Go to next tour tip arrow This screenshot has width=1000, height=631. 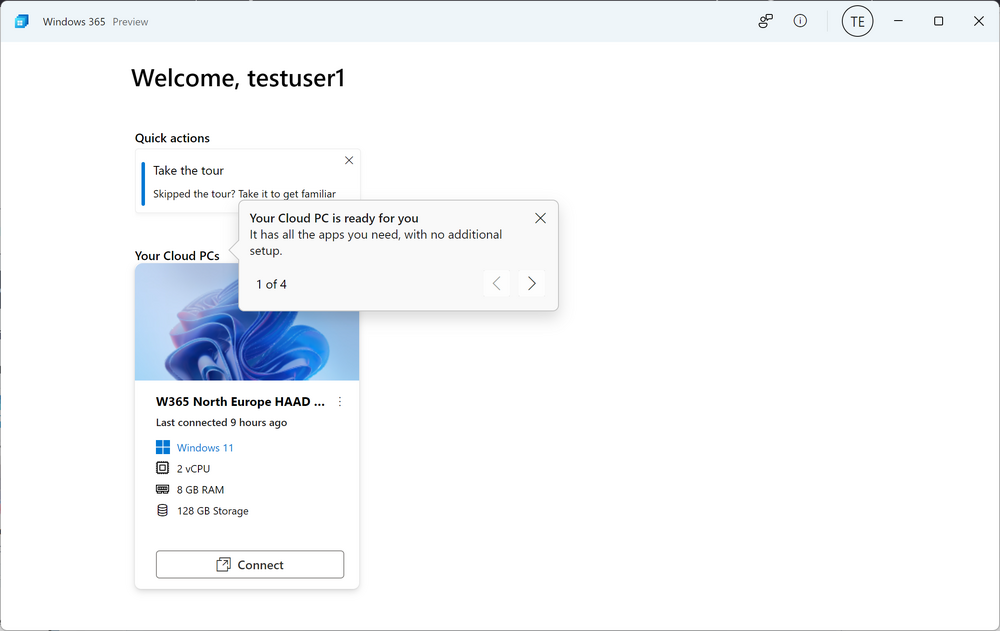point(531,283)
